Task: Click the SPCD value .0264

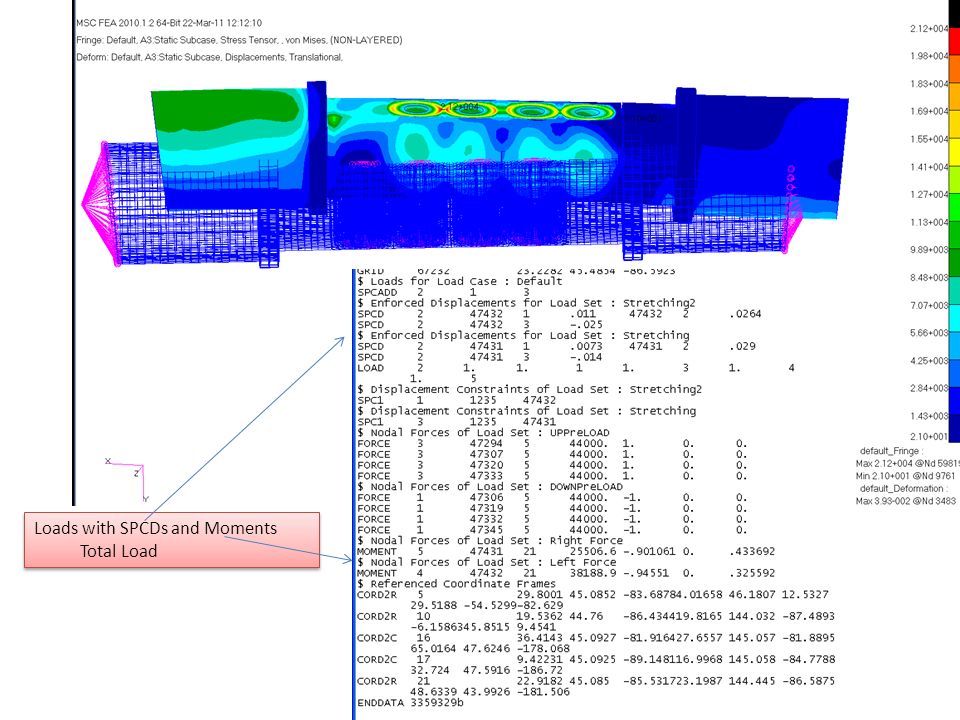Action: point(745,314)
